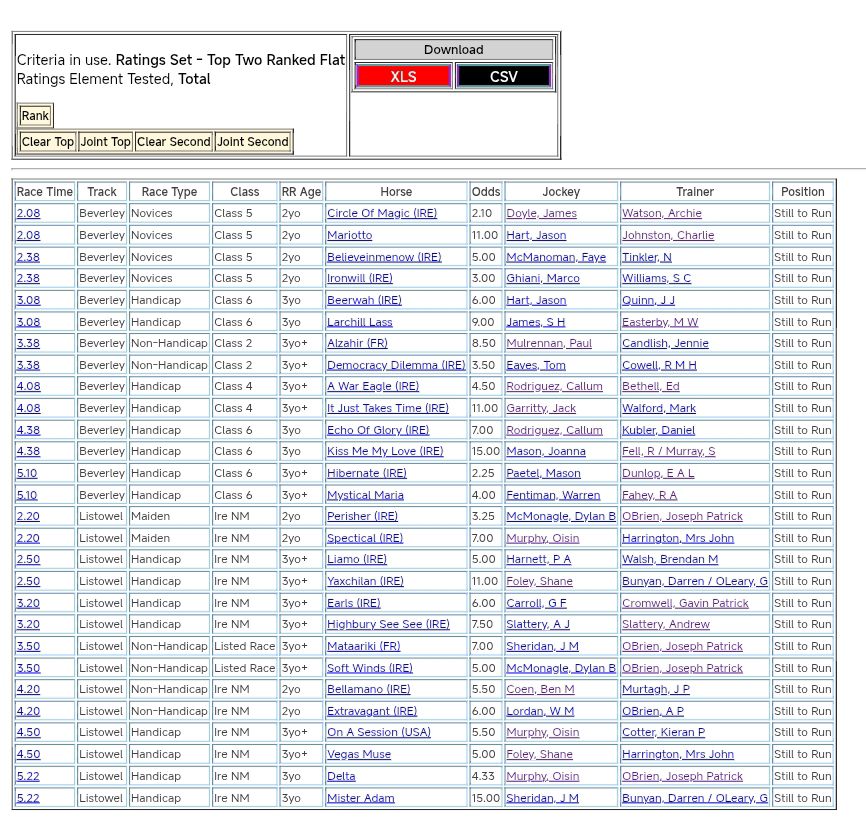Open jockey Coen, Ben M link

coord(540,689)
